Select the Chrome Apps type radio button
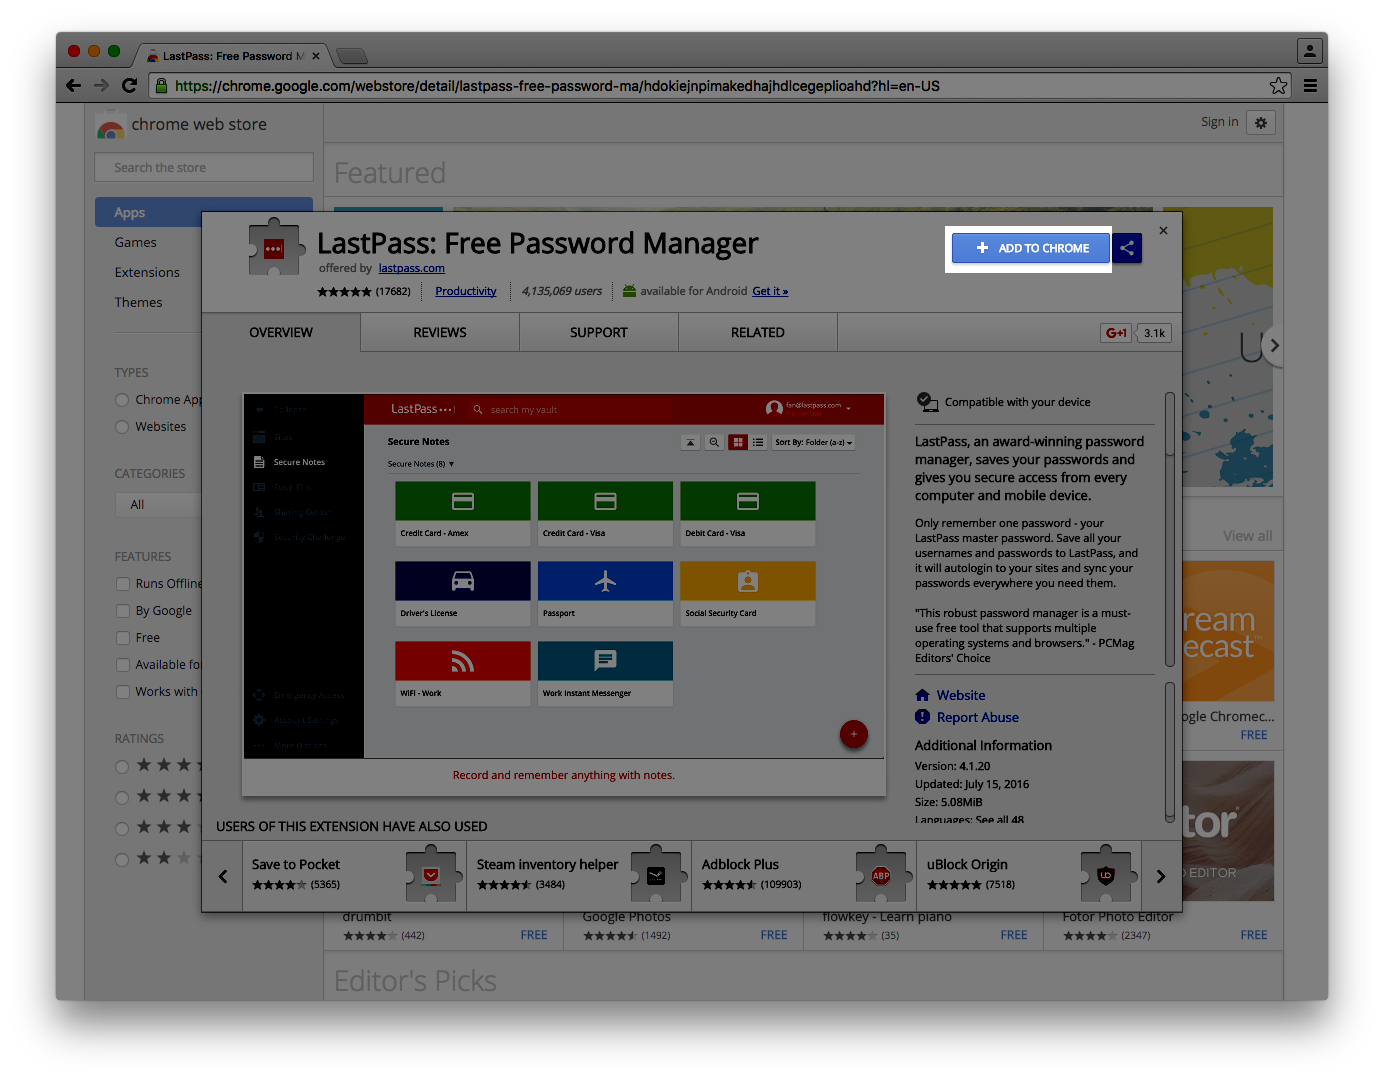The image size is (1384, 1080). point(122,400)
